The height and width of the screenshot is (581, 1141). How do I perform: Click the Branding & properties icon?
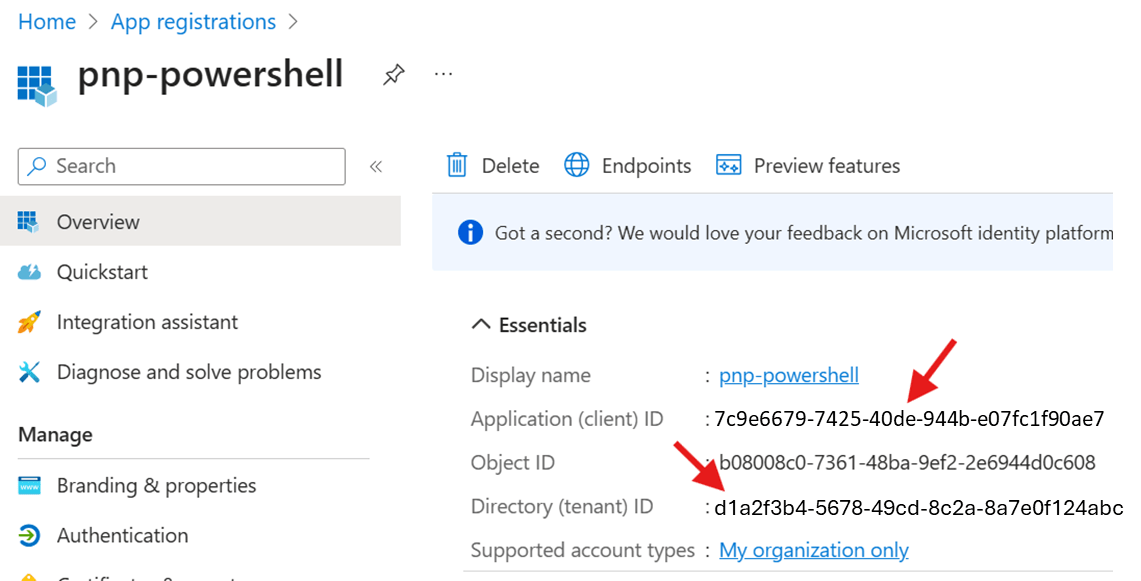(29, 486)
